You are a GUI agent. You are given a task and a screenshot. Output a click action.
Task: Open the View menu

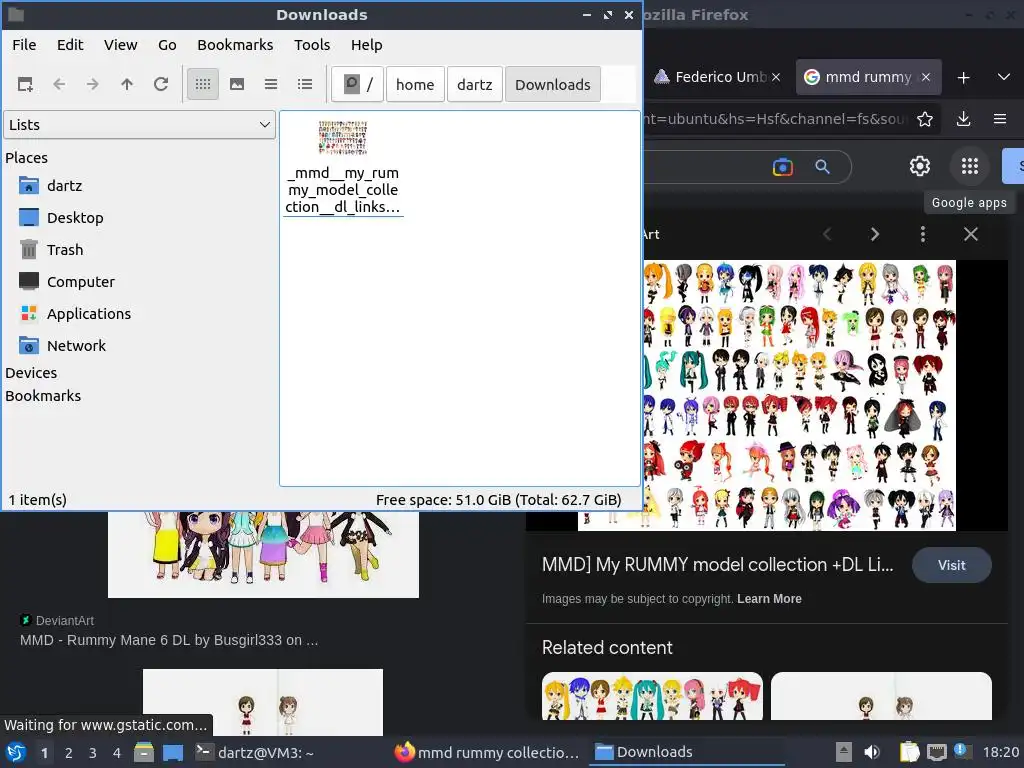pyautogui.click(x=120, y=45)
